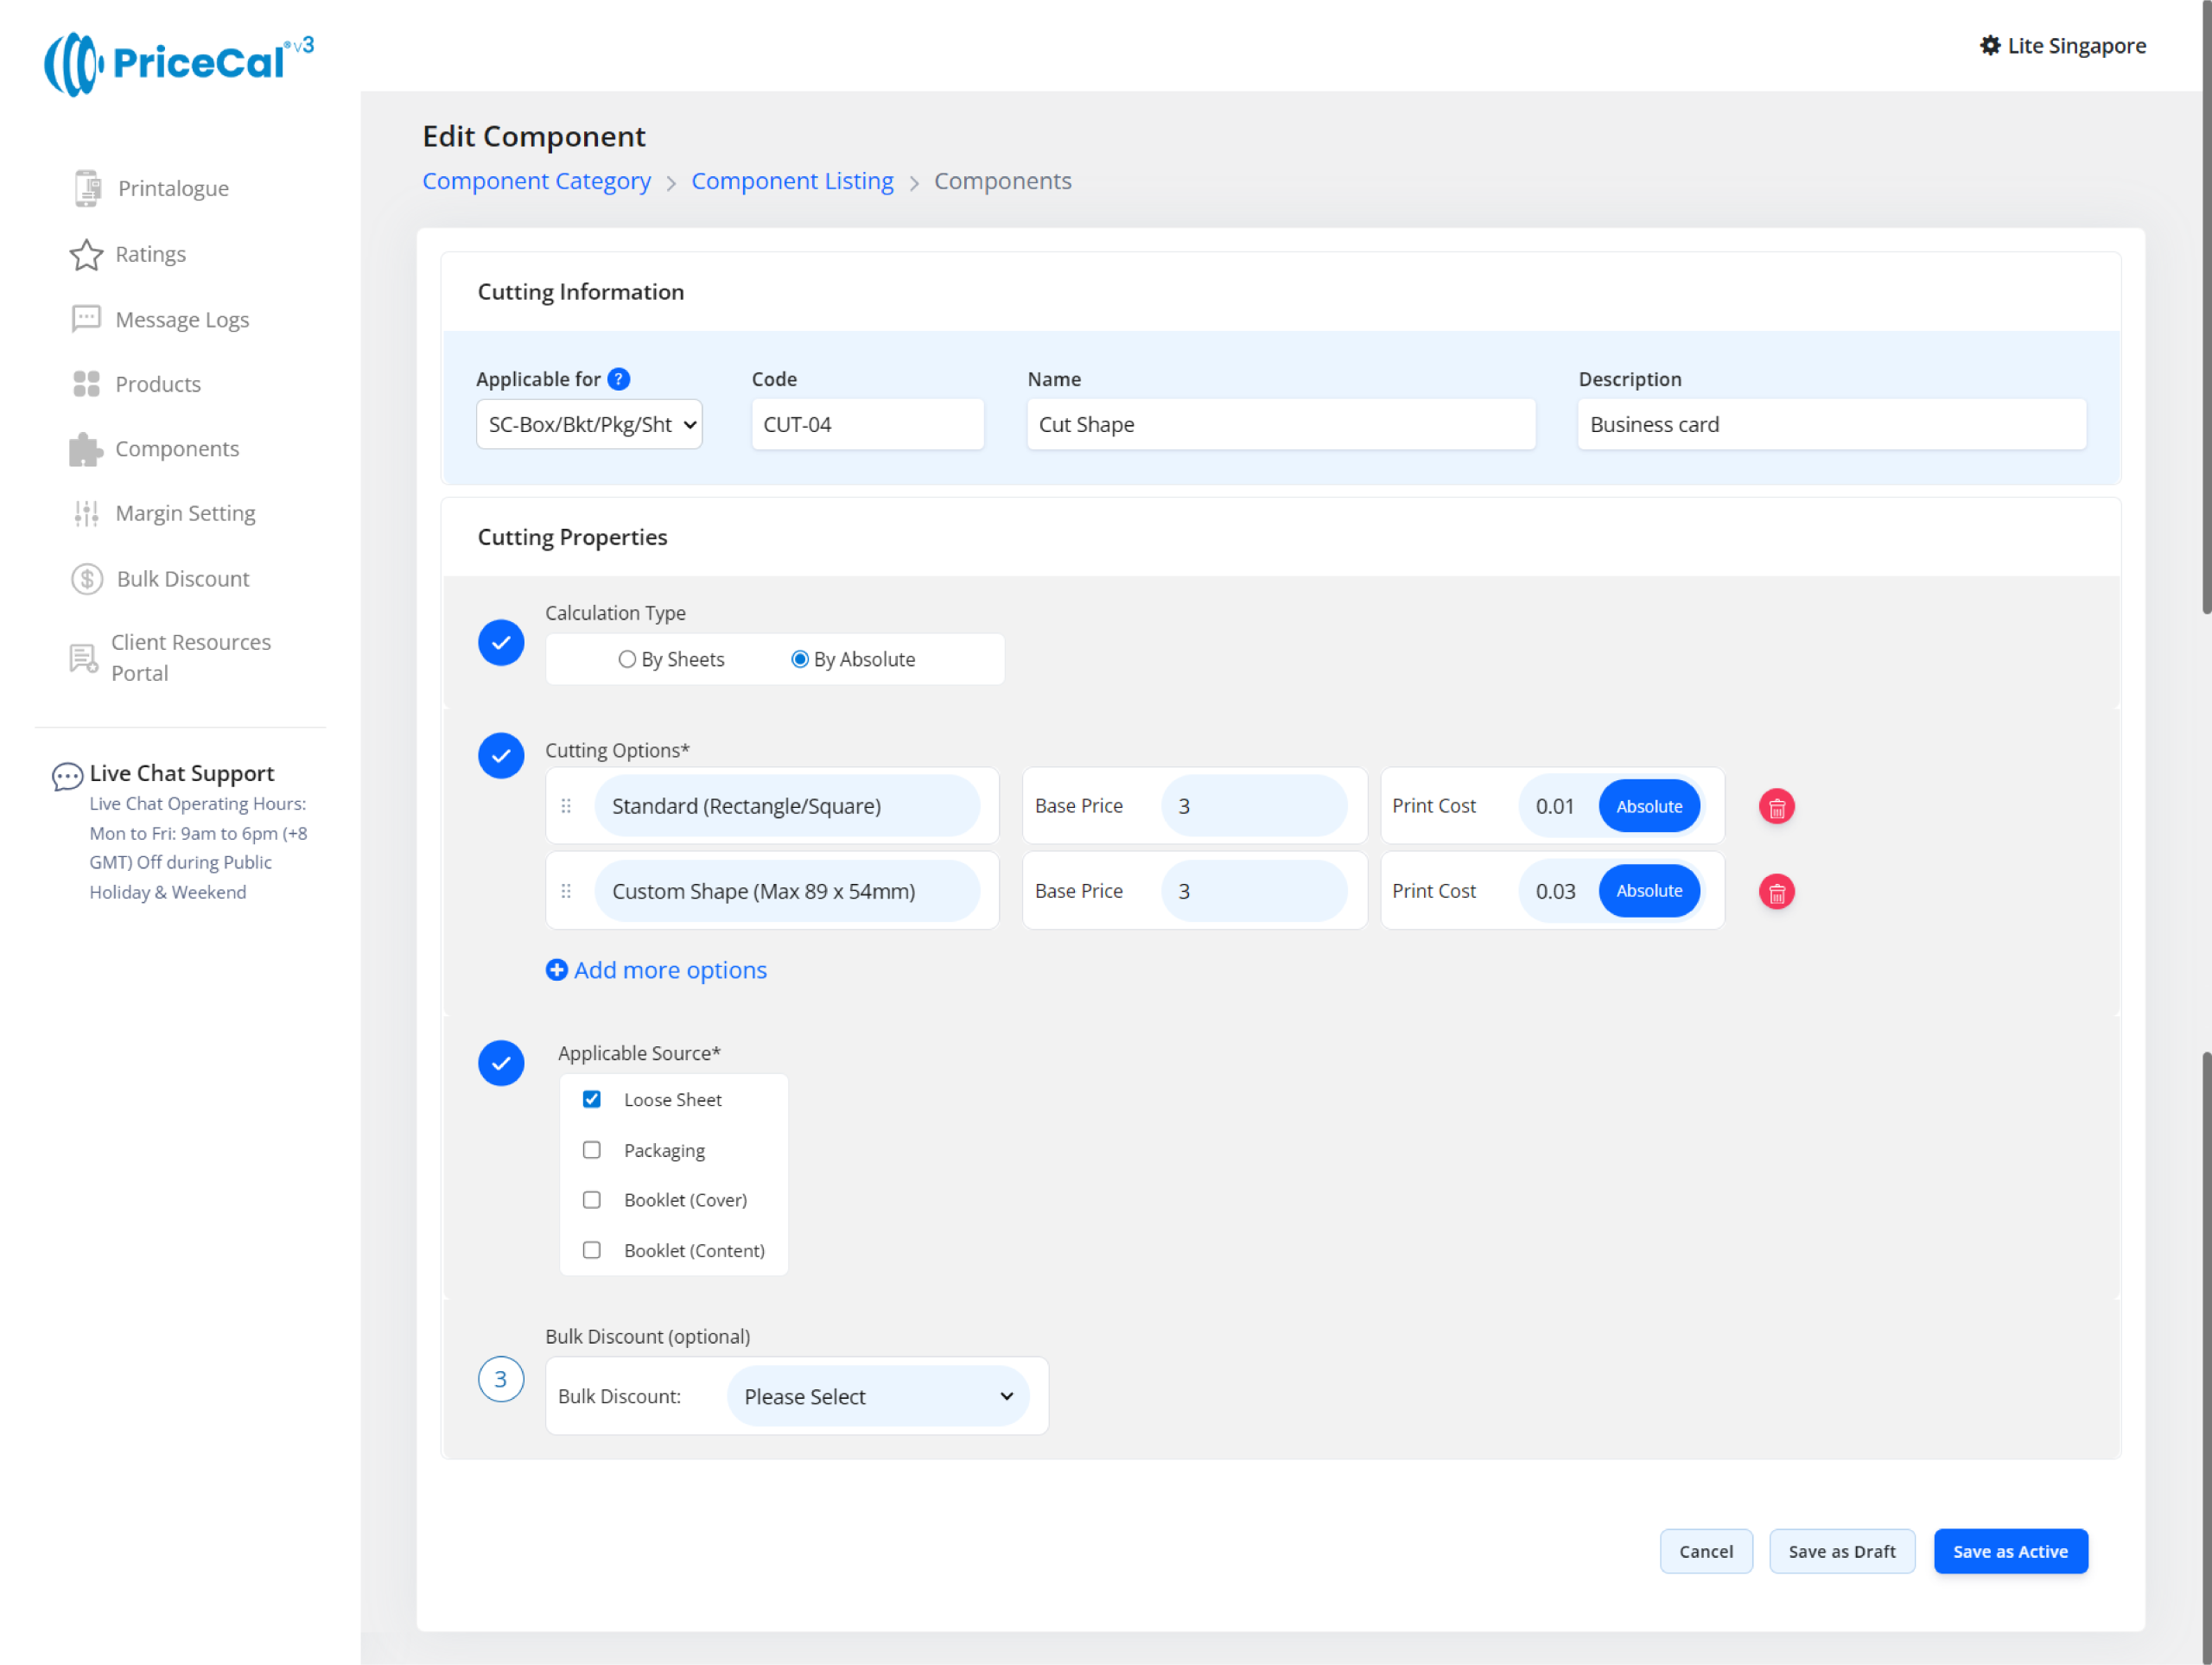Click the help icon beside Applicable for
This screenshot has width=2212, height=1665.
click(619, 379)
